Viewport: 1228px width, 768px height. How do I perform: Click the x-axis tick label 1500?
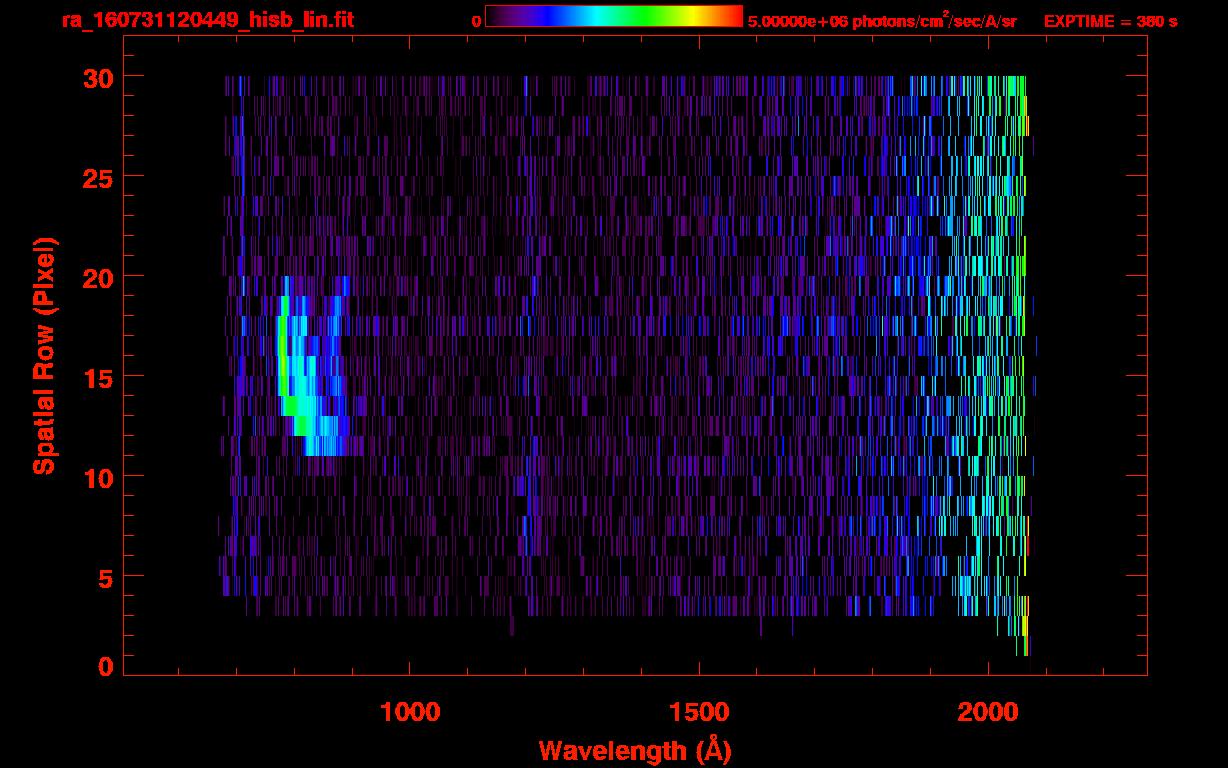click(699, 712)
